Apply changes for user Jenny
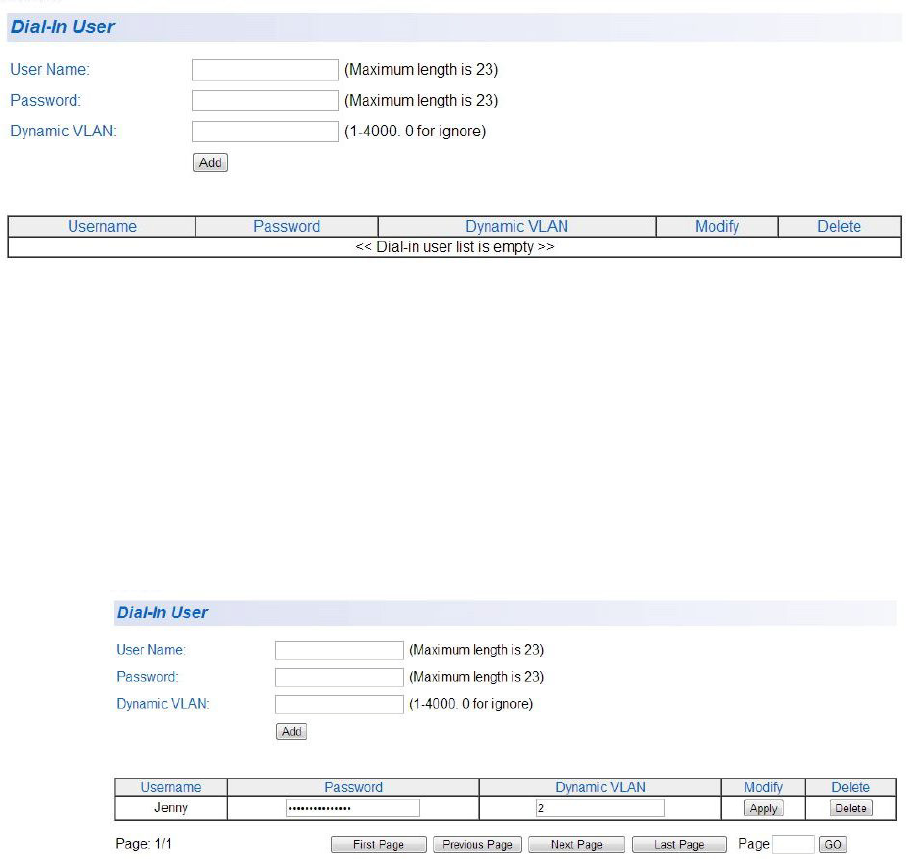 (763, 808)
